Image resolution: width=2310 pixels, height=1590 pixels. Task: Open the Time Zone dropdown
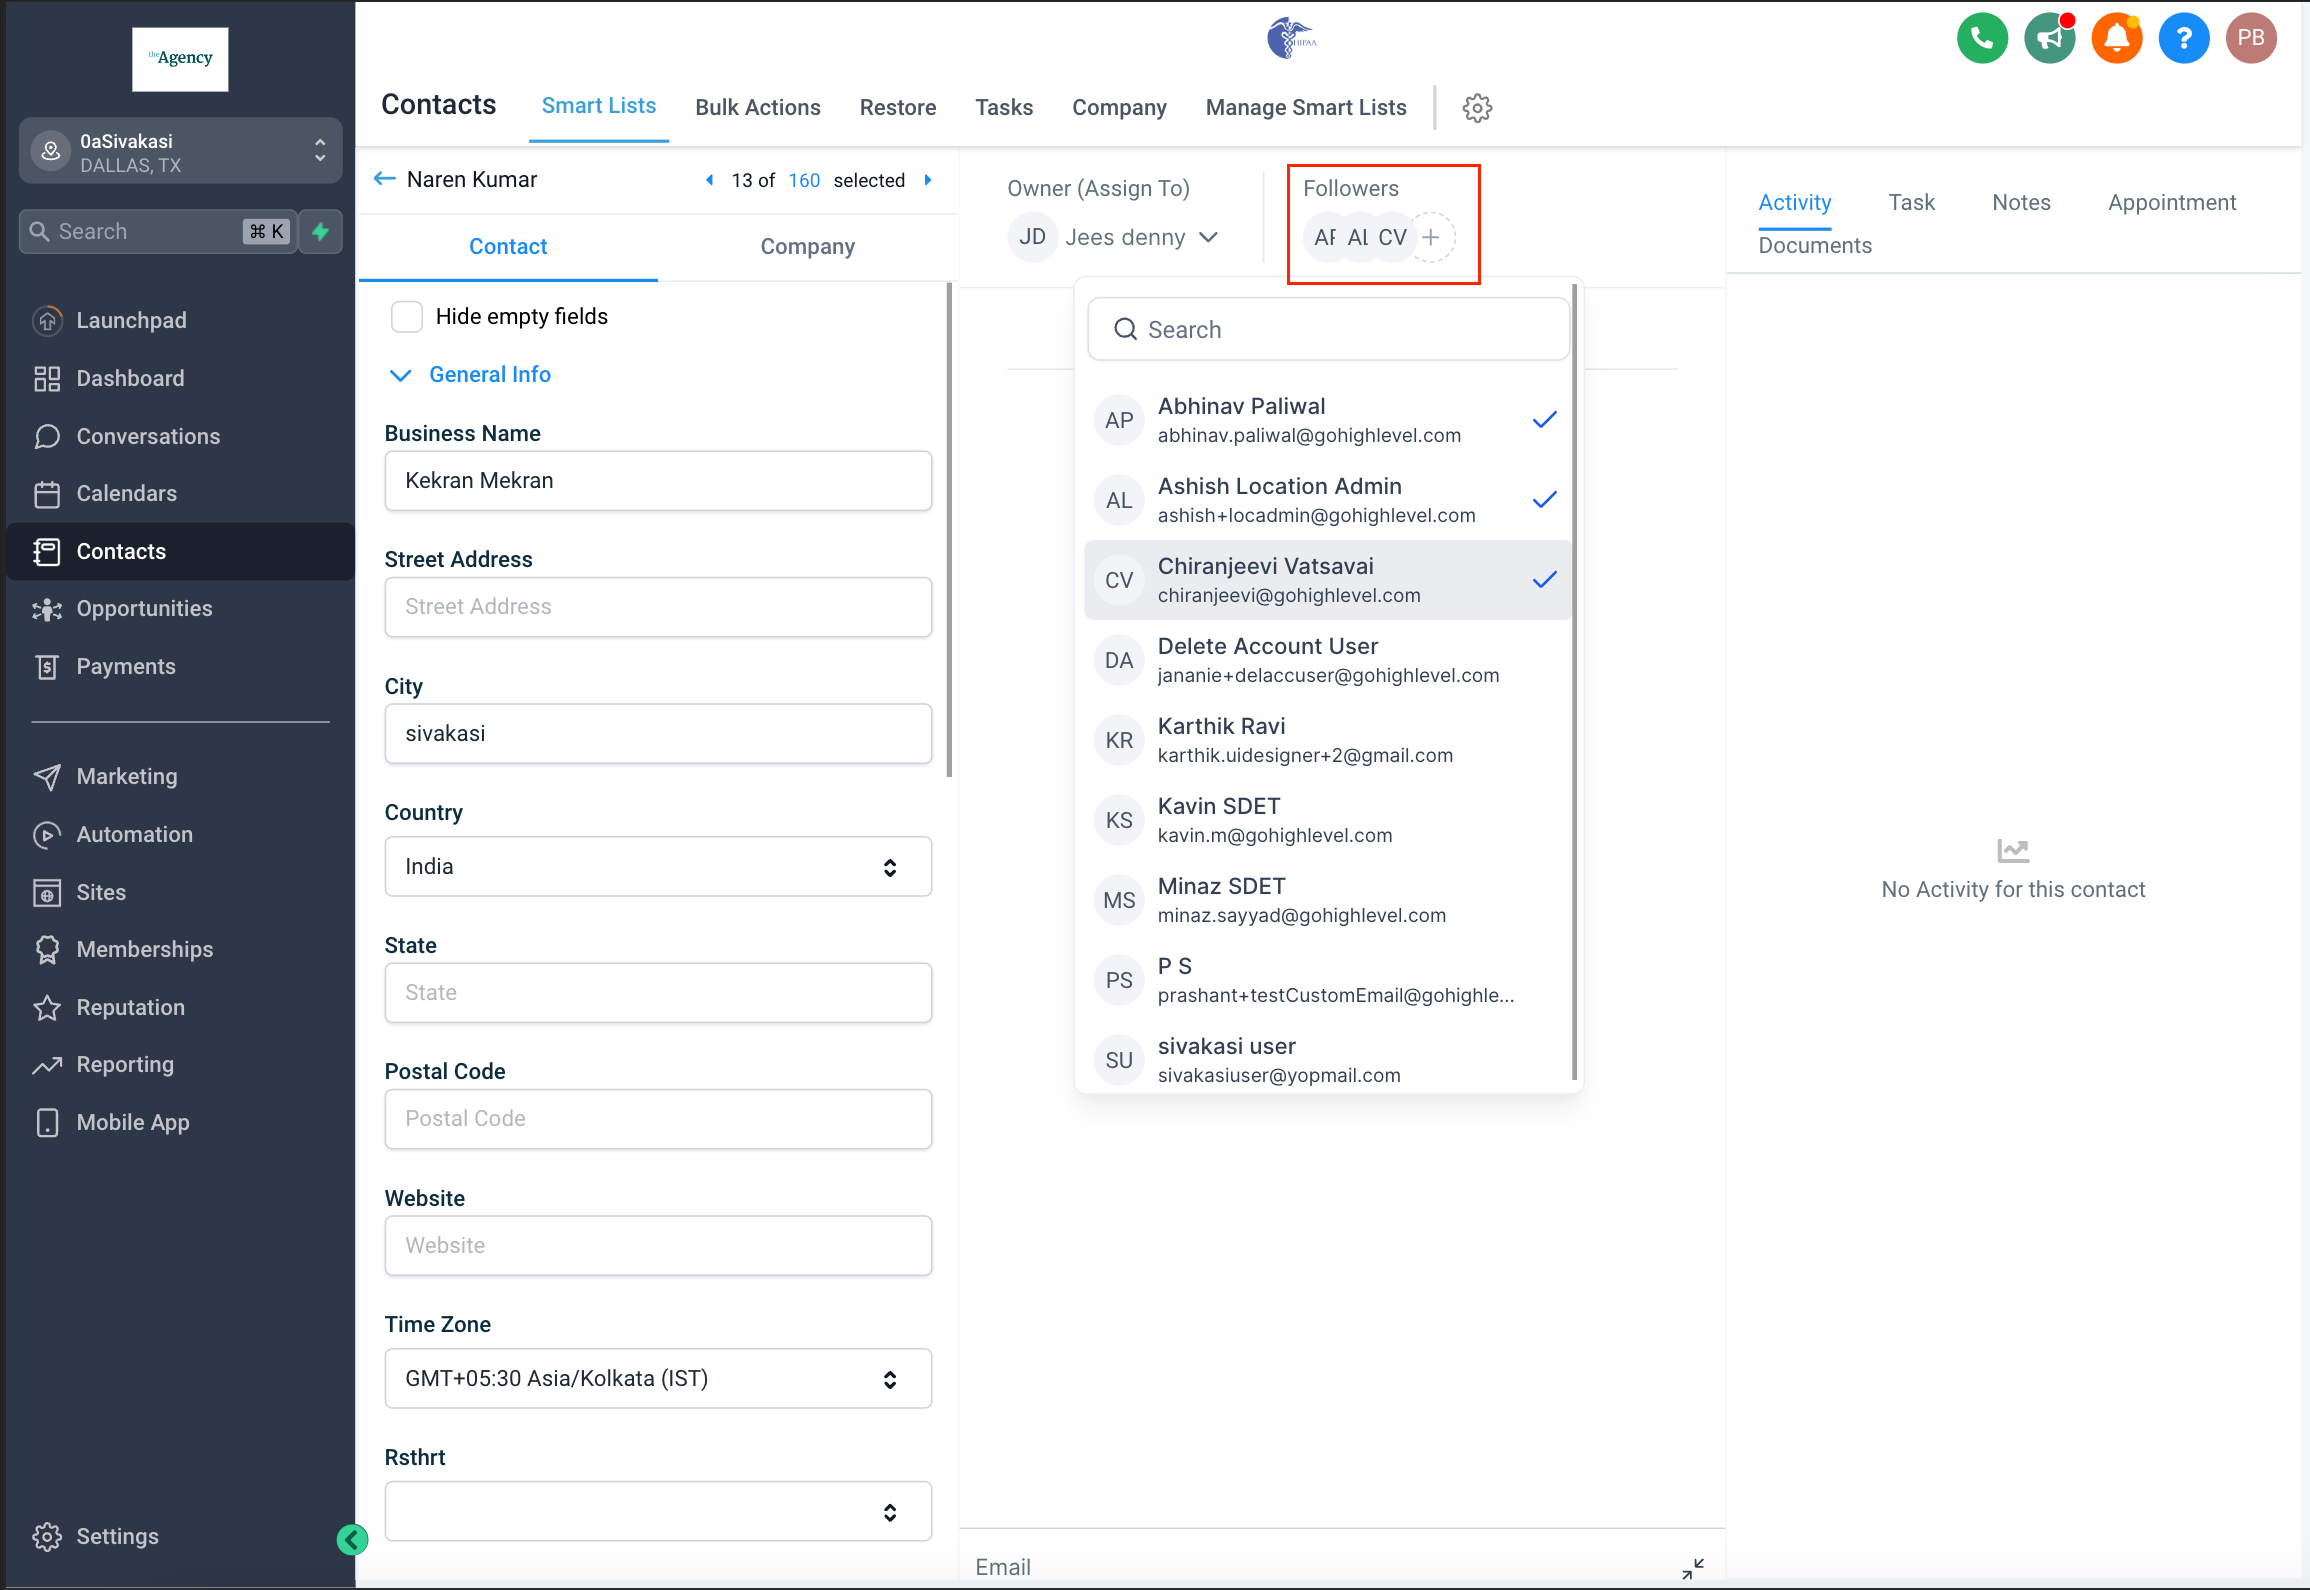click(x=658, y=1379)
